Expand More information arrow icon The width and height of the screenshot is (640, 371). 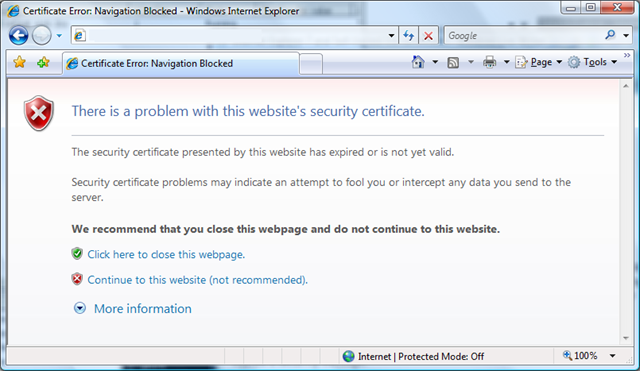coord(80,308)
